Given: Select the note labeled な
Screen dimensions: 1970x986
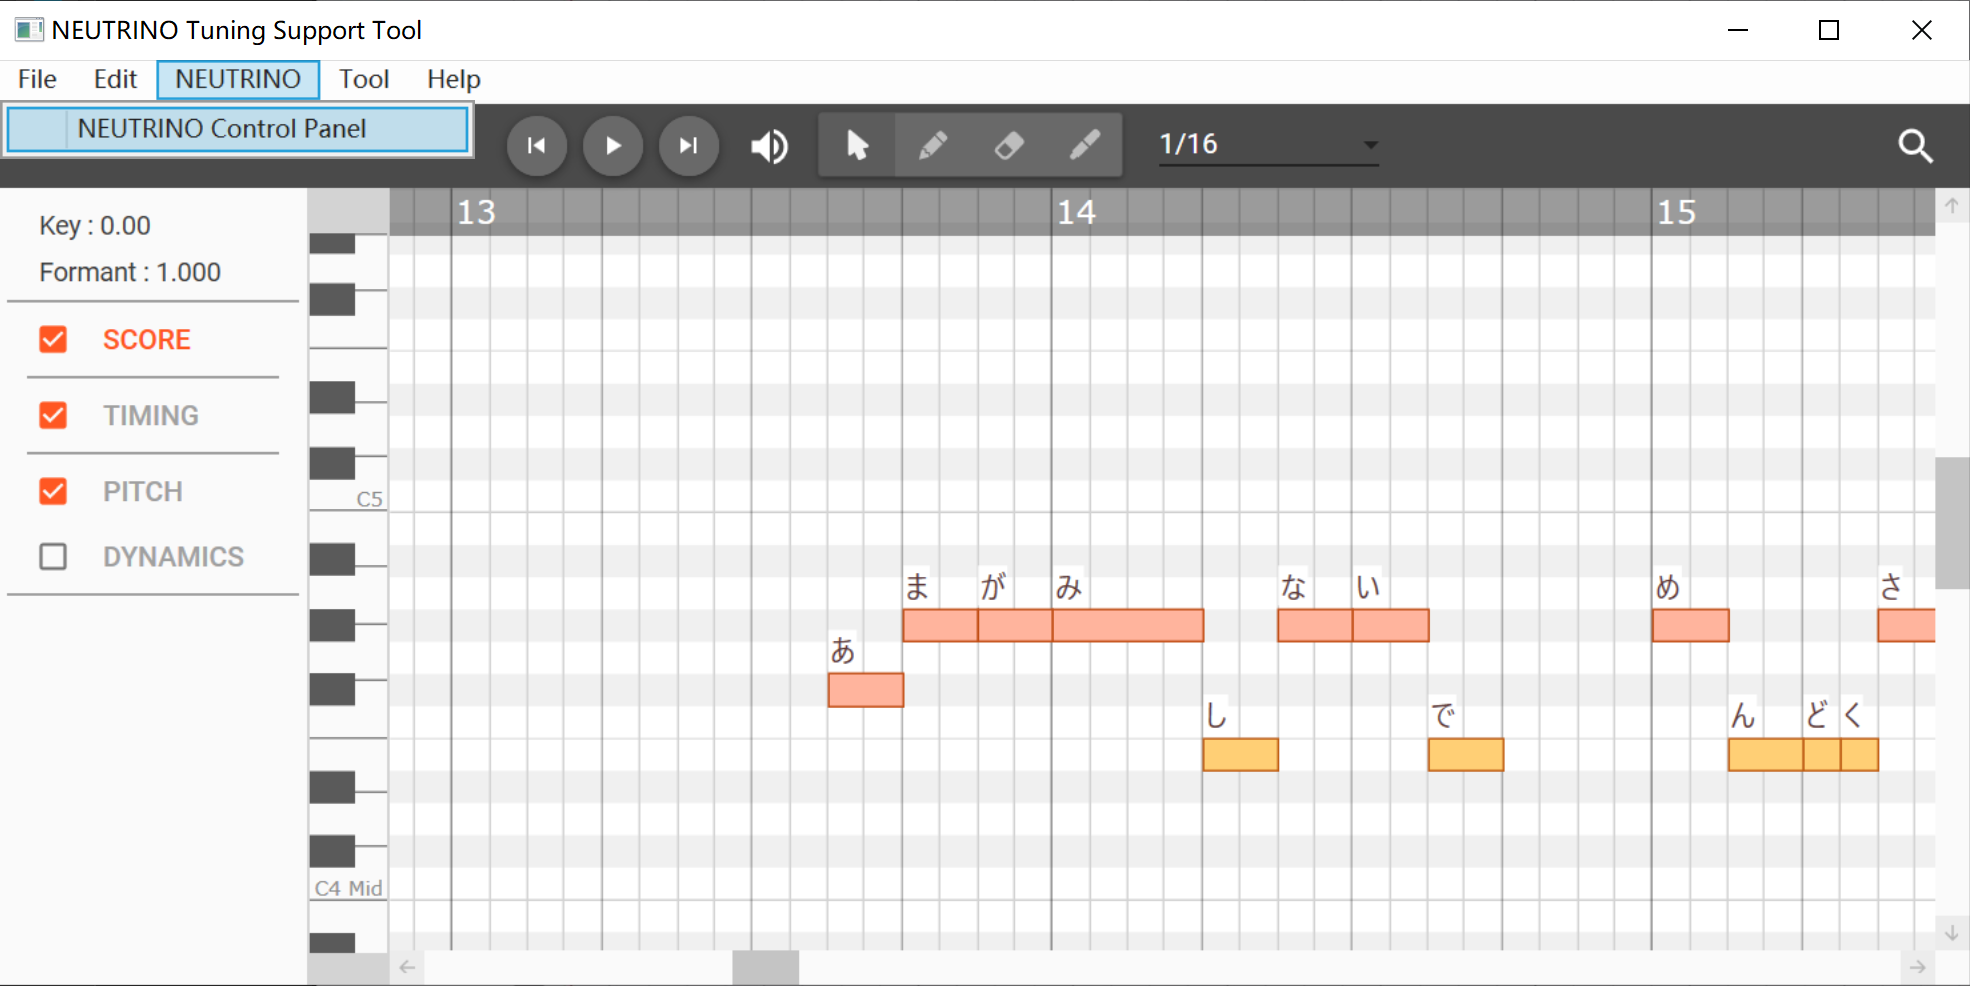Looking at the screenshot, I should click(1315, 625).
